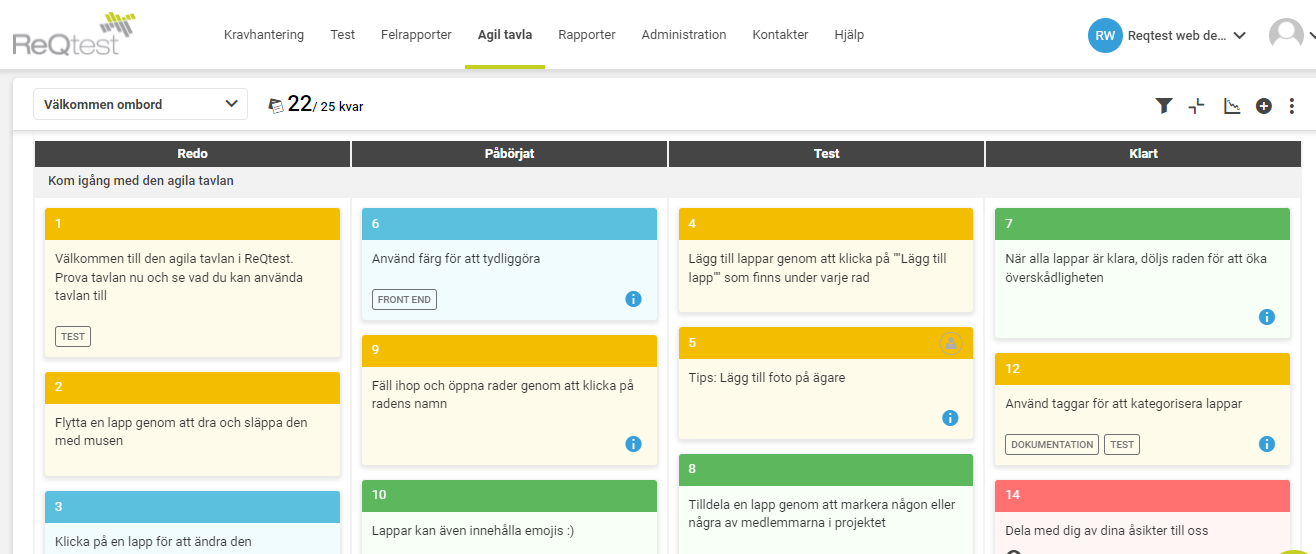Click info icon on card 7
The width and height of the screenshot is (1316, 554).
1267,317
